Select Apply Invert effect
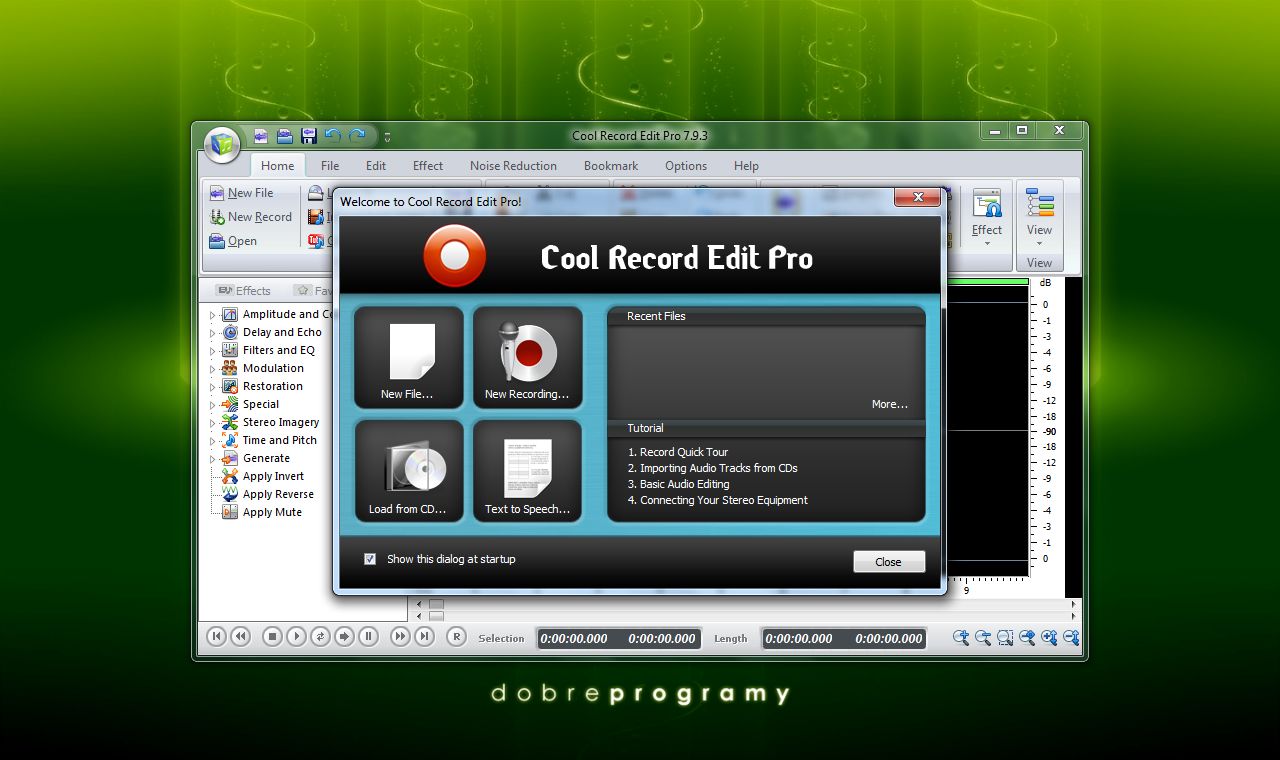This screenshot has height=760, width=1280. pyautogui.click(x=273, y=476)
